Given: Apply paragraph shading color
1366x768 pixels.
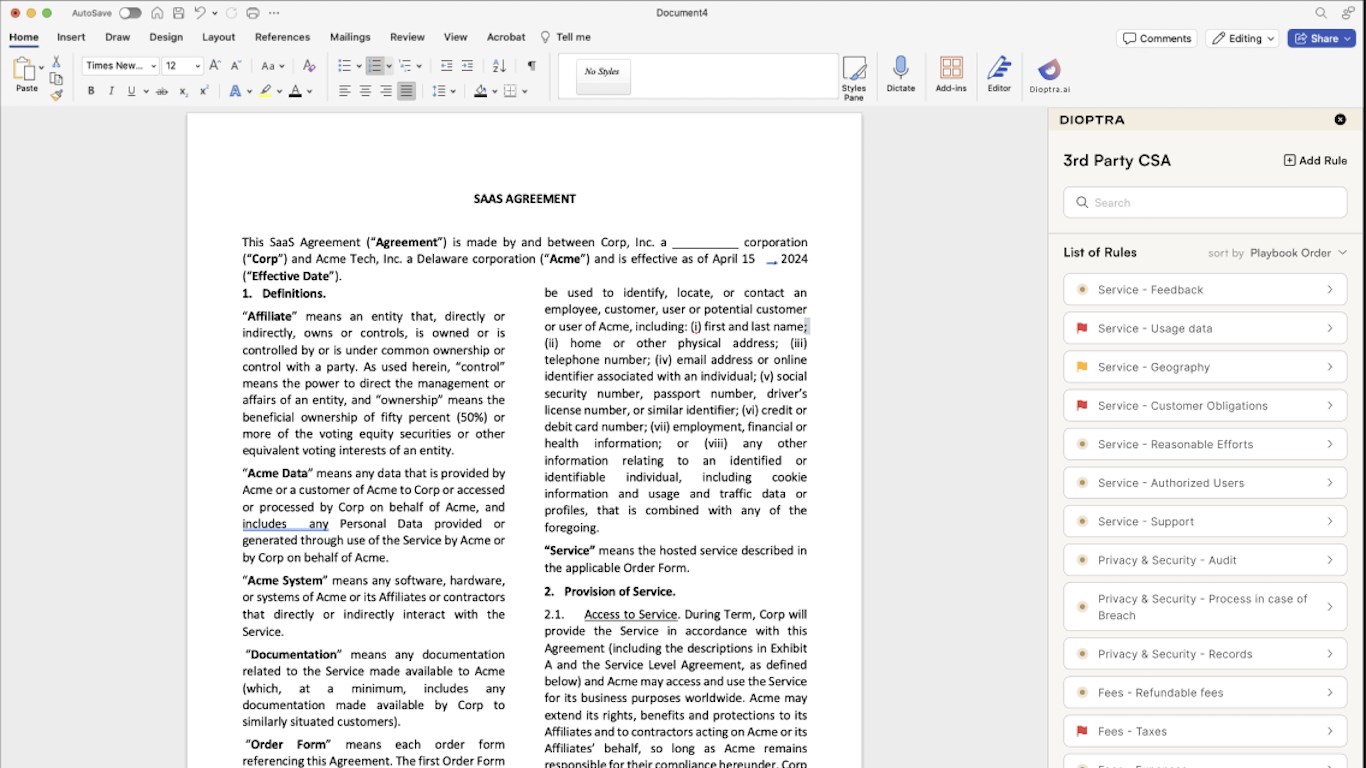Looking at the screenshot, I should (x=480, y=91).
